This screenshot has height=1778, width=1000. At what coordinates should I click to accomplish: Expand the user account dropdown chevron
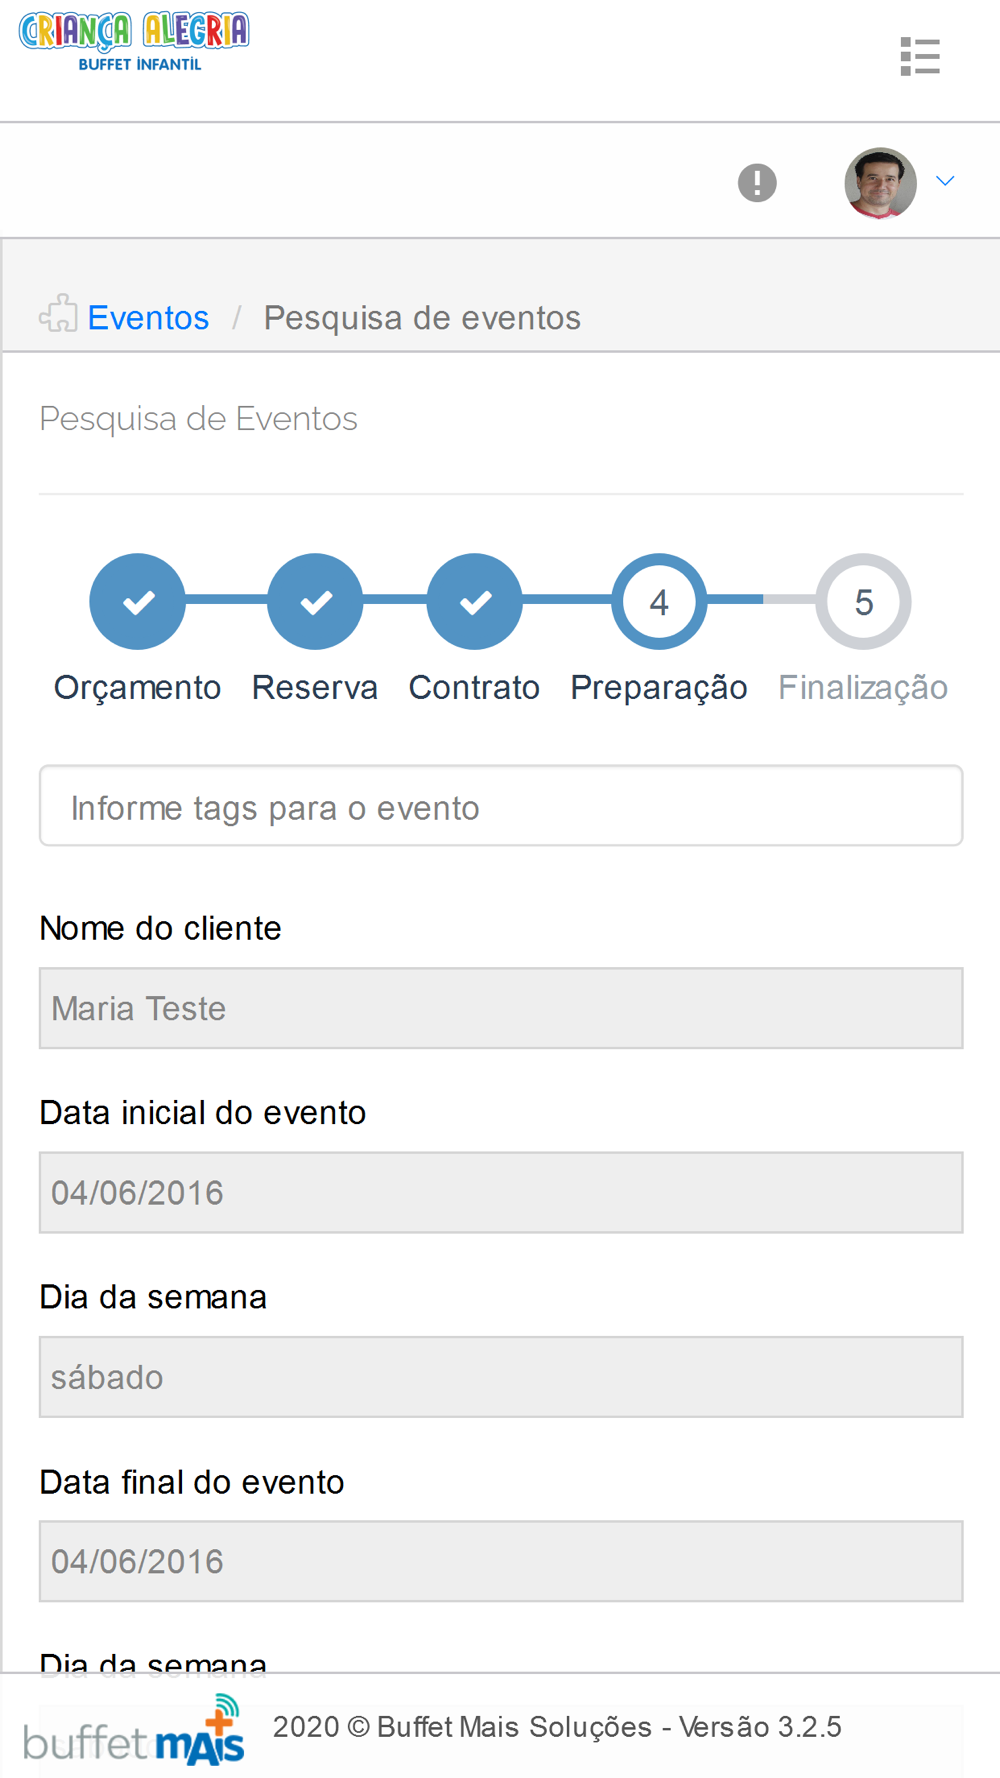[x=945, y=181]
